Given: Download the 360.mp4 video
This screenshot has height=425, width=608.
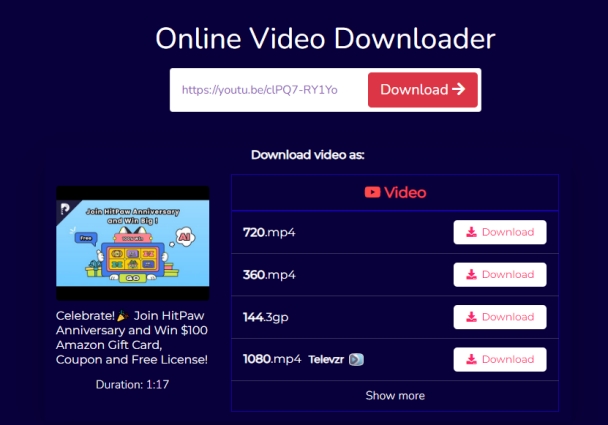Looking at the screenshot, I should click(500, 275).
